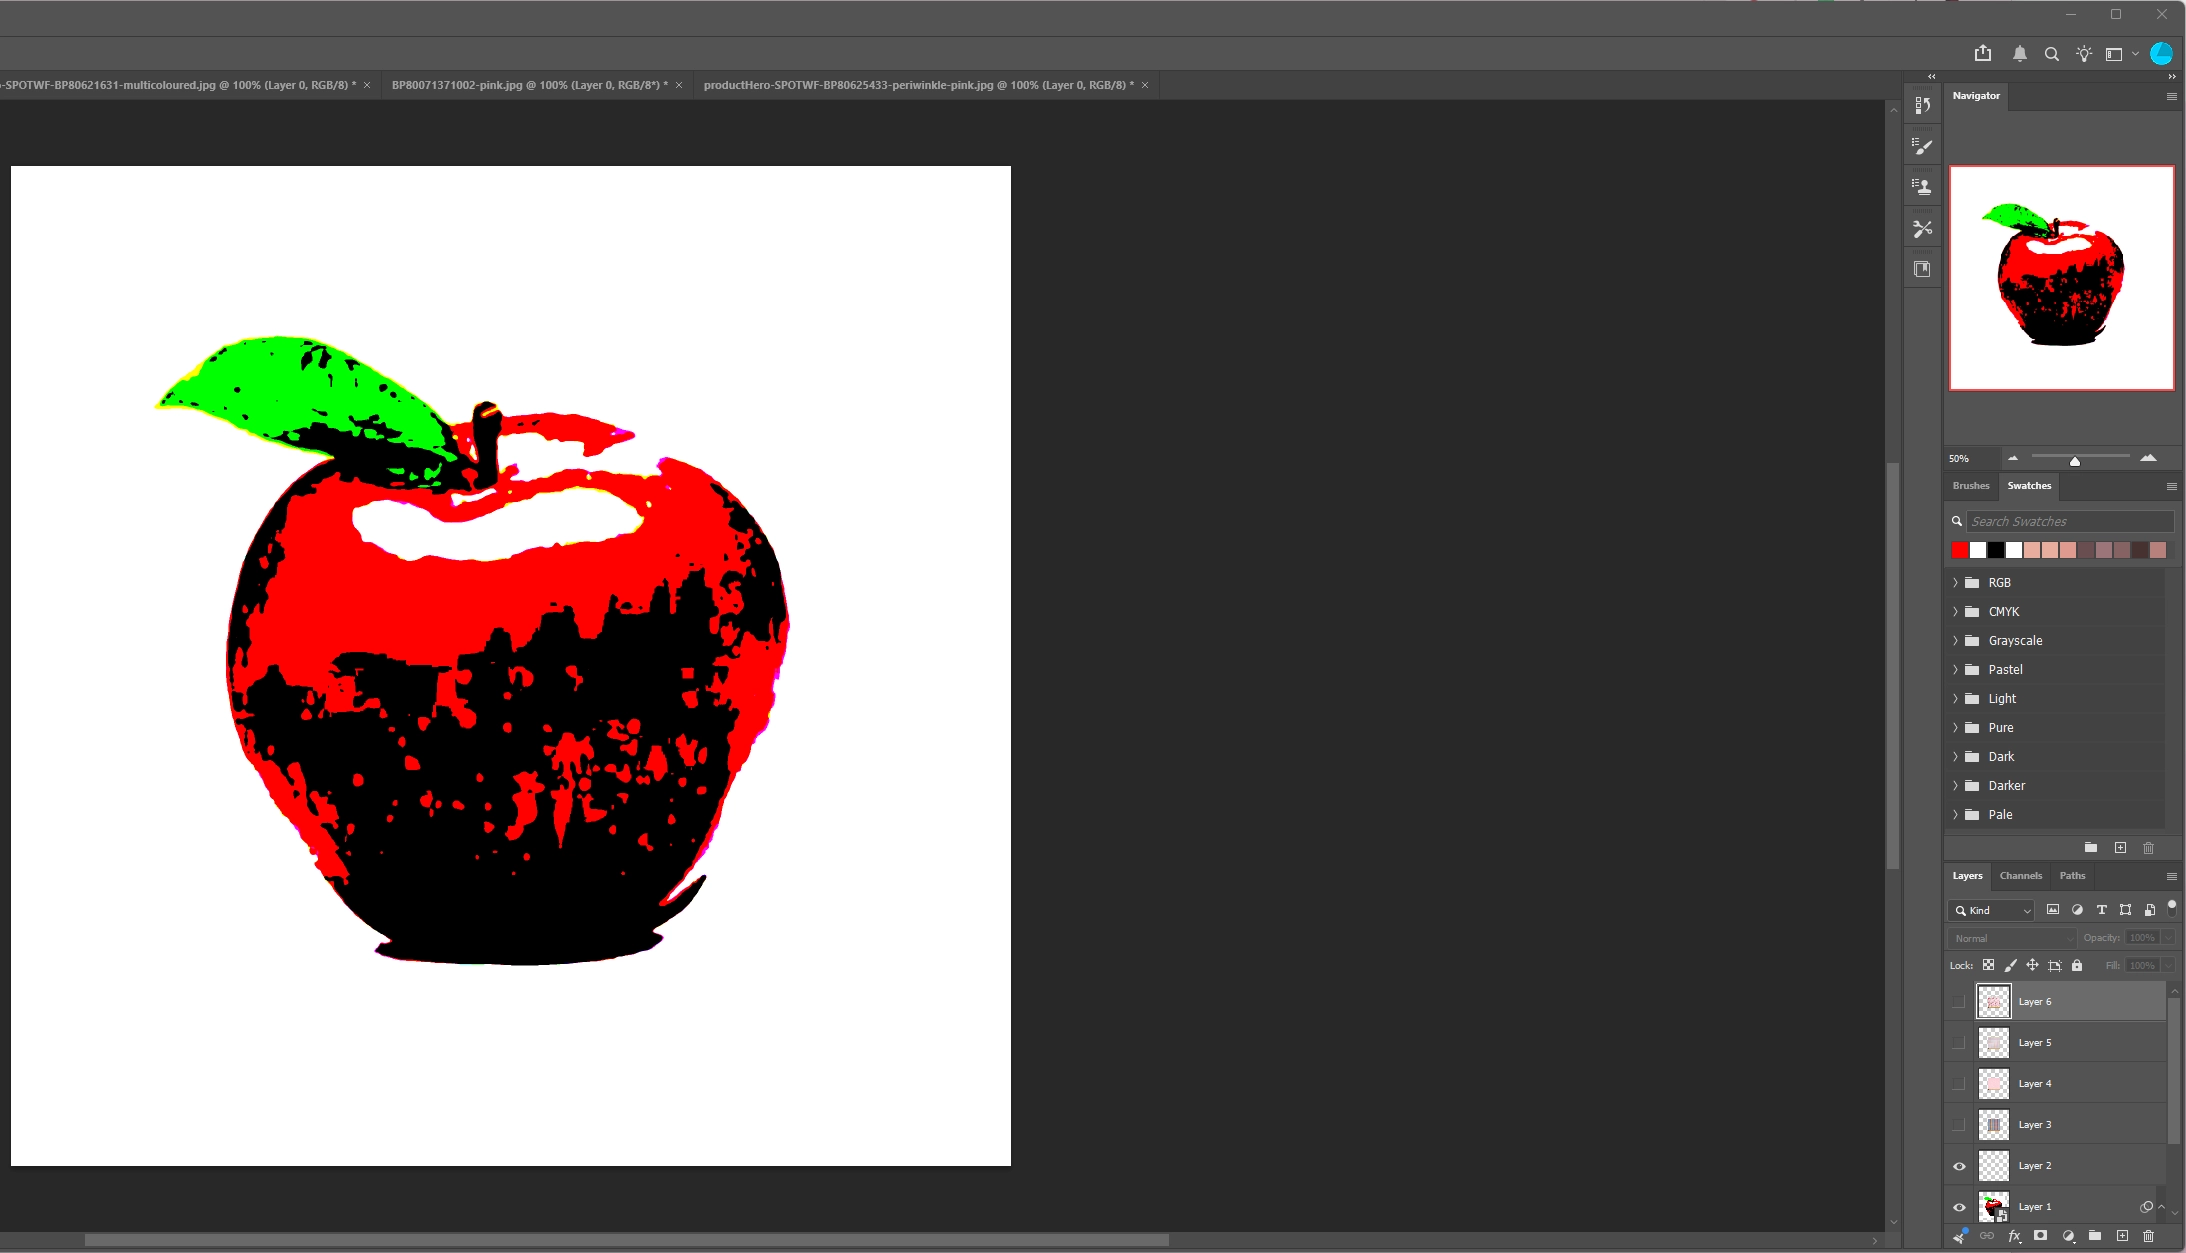
Task: Click the Share document icon
Action: point(1983,54)
